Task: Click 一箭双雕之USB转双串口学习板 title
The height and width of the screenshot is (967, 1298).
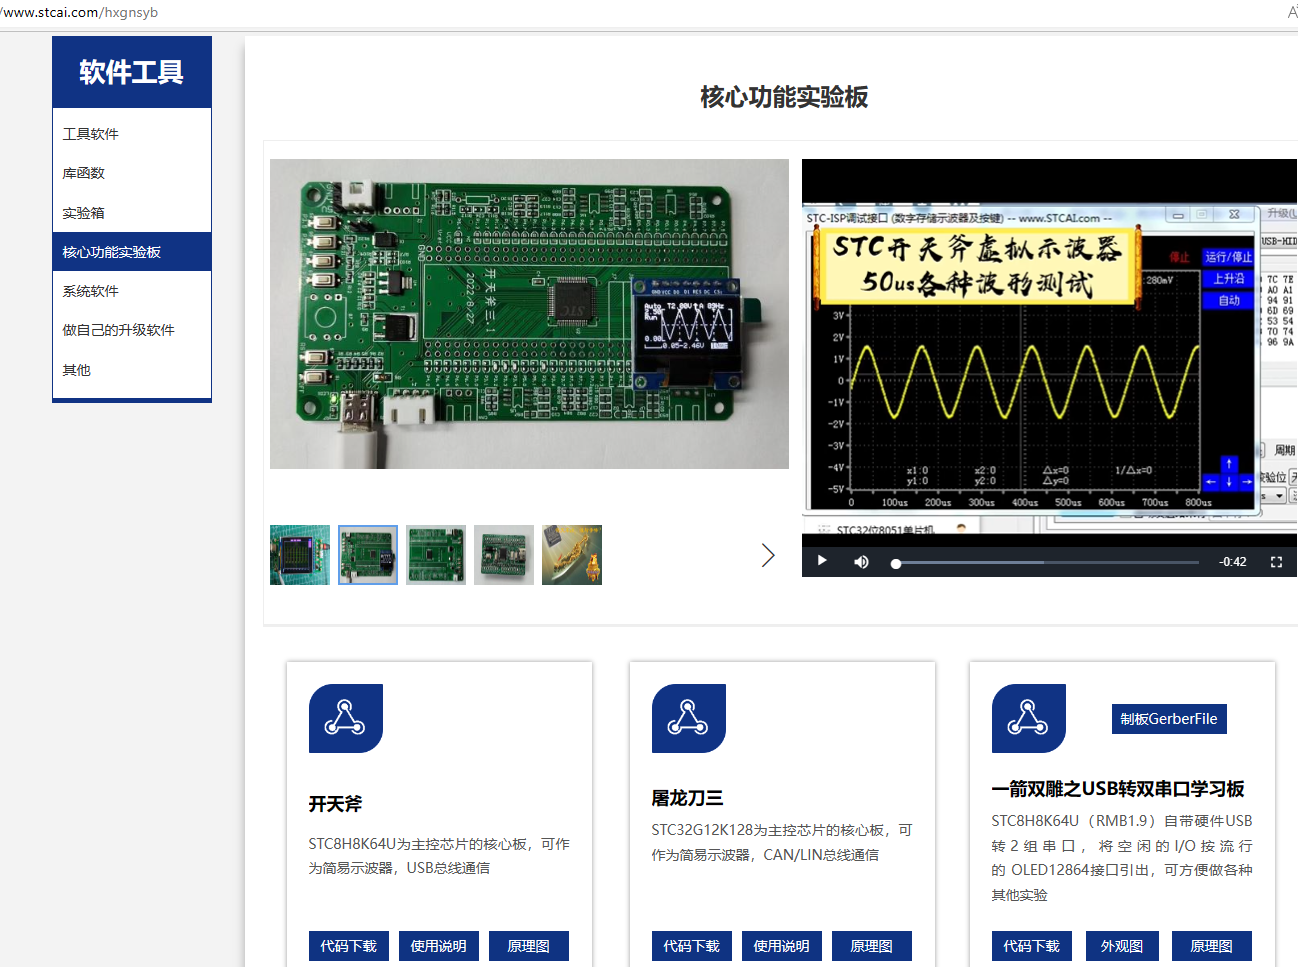Action: tap(1118, 789)
